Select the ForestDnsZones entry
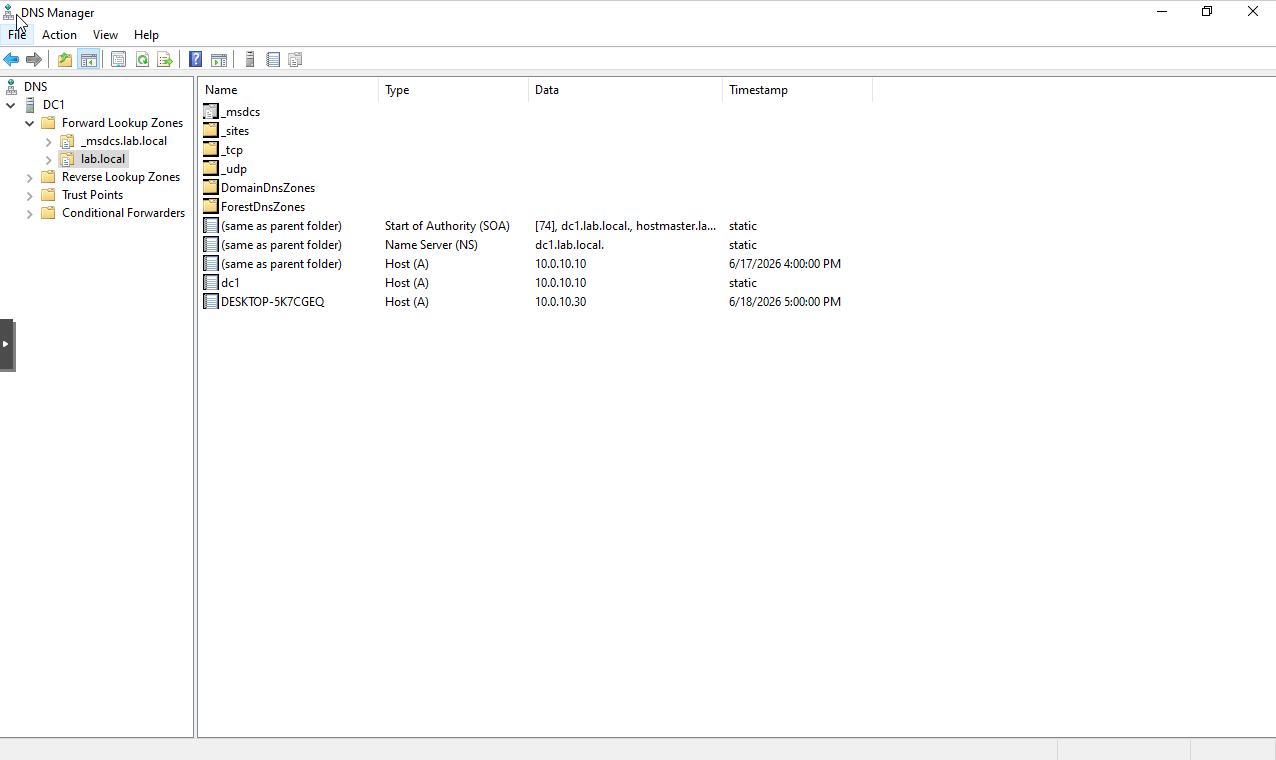 pos(263,207)
